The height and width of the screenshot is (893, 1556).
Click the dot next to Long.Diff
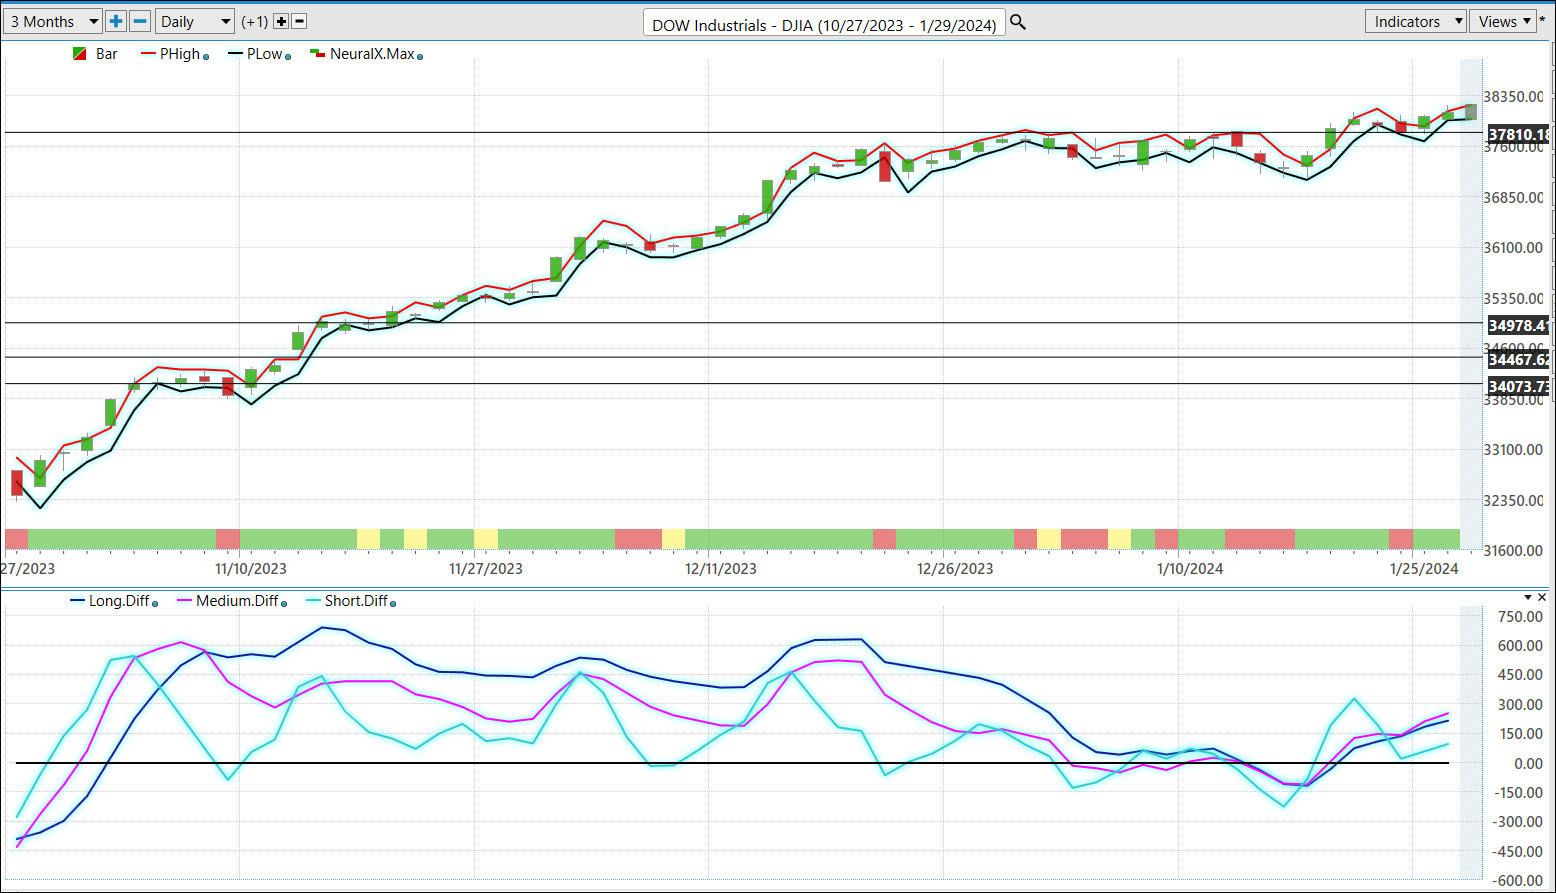click(155, 603)
